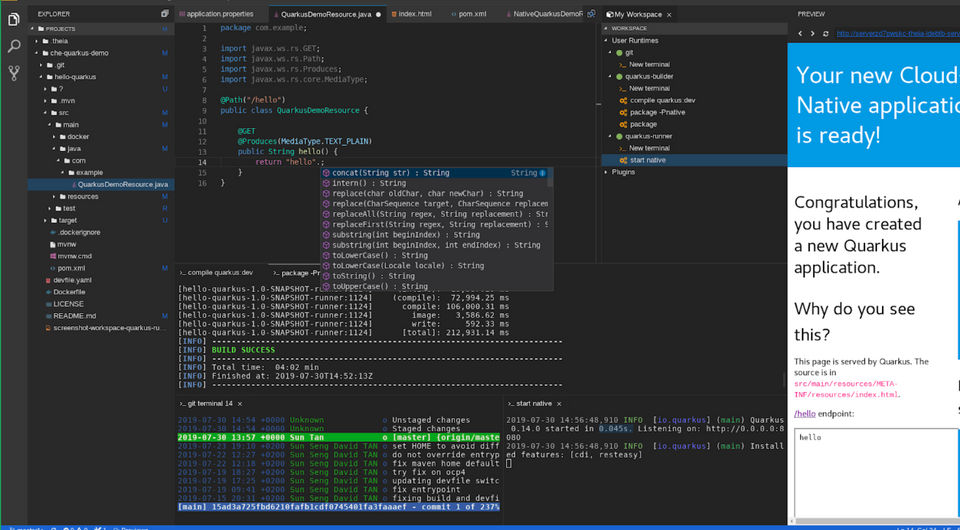Go forward in the Preview panel
960x530 pixels.
(812, 34)
